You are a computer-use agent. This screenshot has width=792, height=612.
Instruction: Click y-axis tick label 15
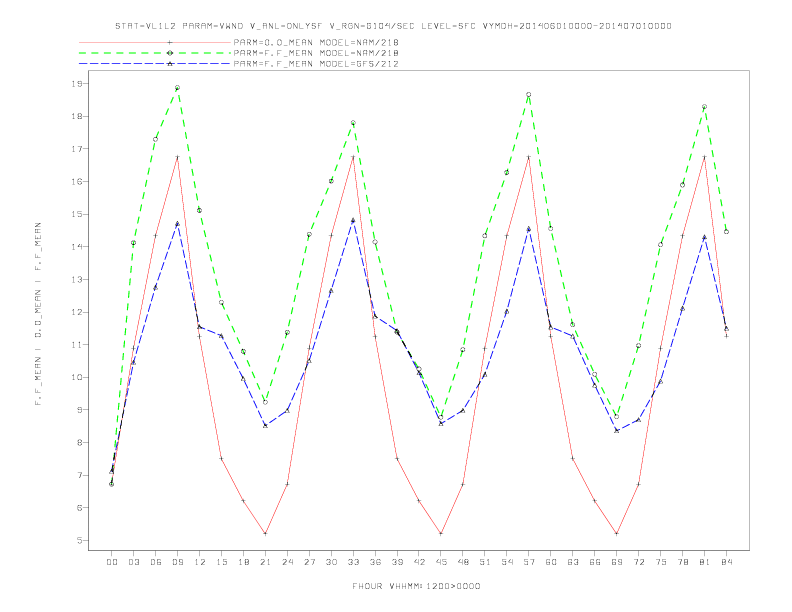click(x=76, y=214)
